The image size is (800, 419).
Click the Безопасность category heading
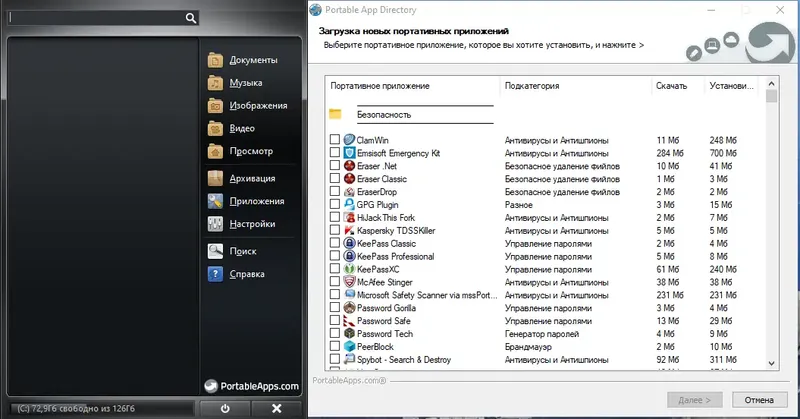click(384, 114)
